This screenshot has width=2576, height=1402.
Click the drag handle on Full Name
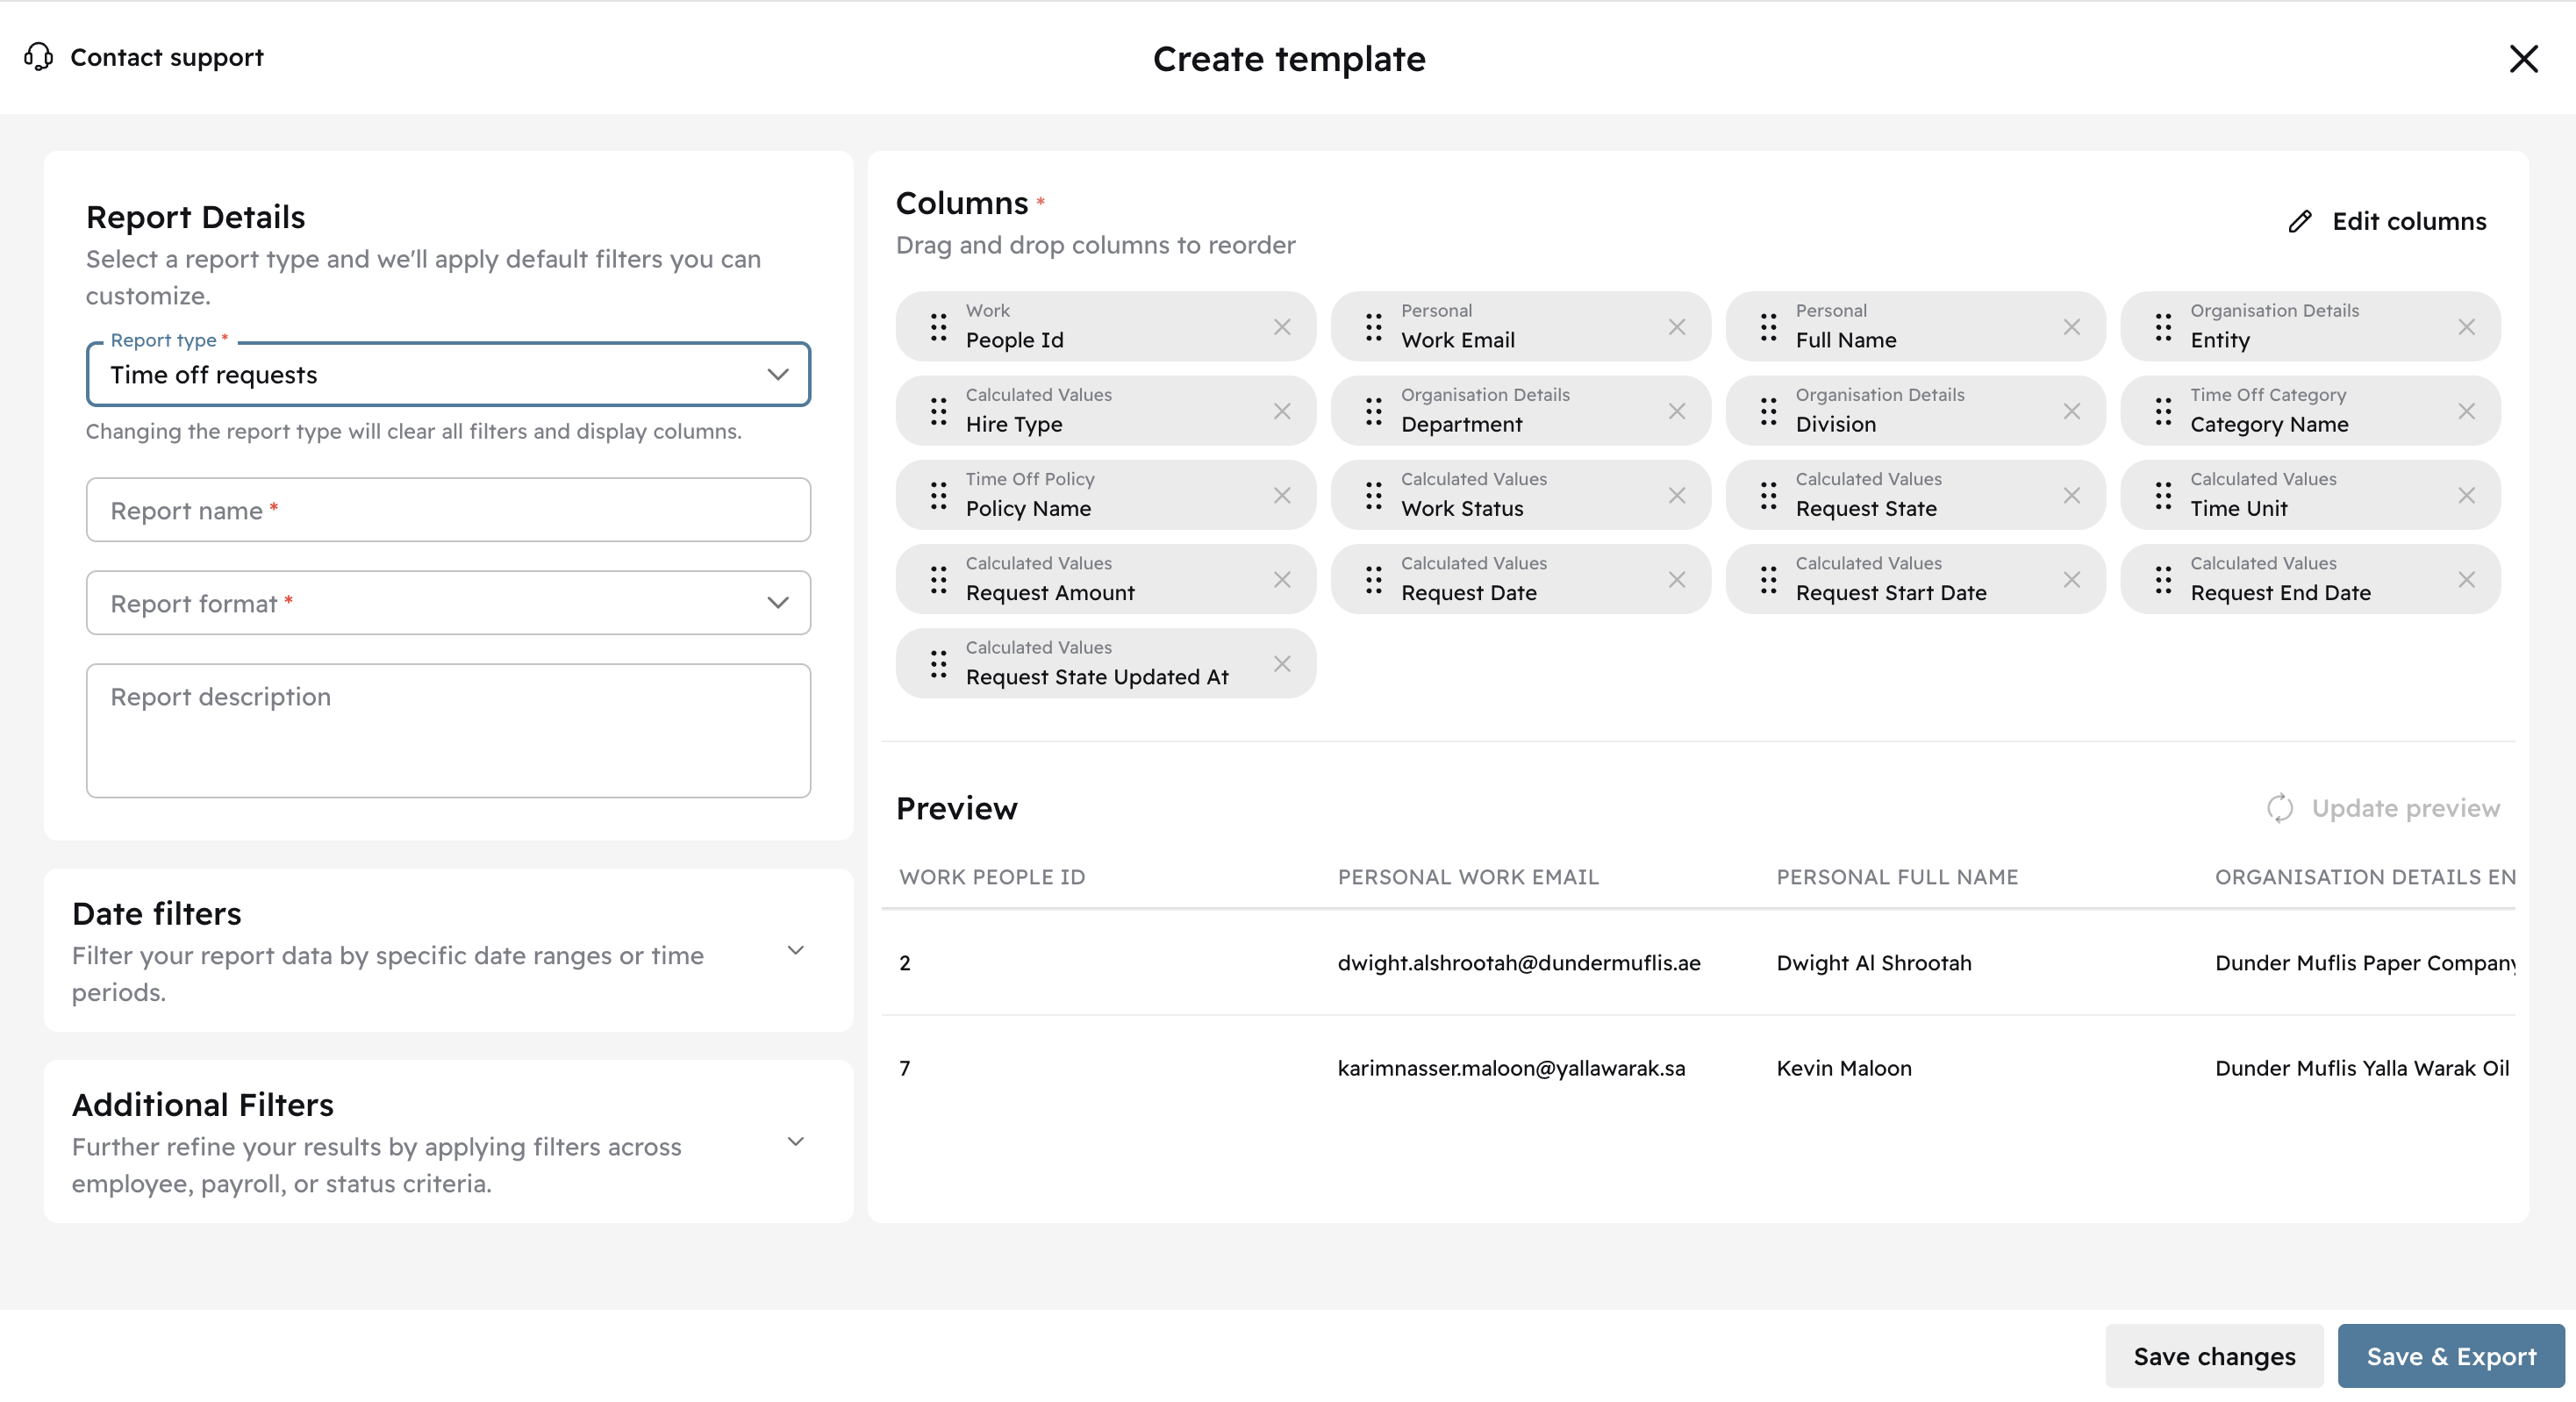[x=1768, y=327]
